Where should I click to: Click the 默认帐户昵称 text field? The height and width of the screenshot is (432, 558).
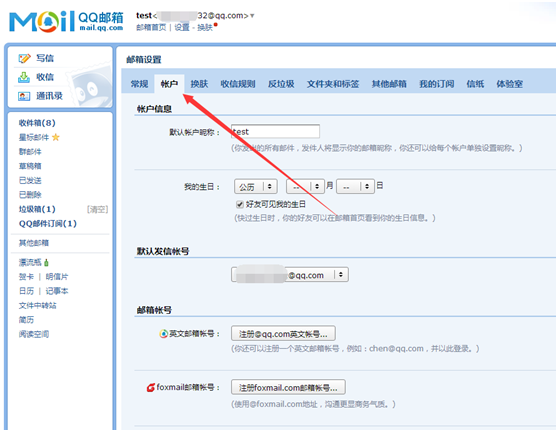point(275,132)
